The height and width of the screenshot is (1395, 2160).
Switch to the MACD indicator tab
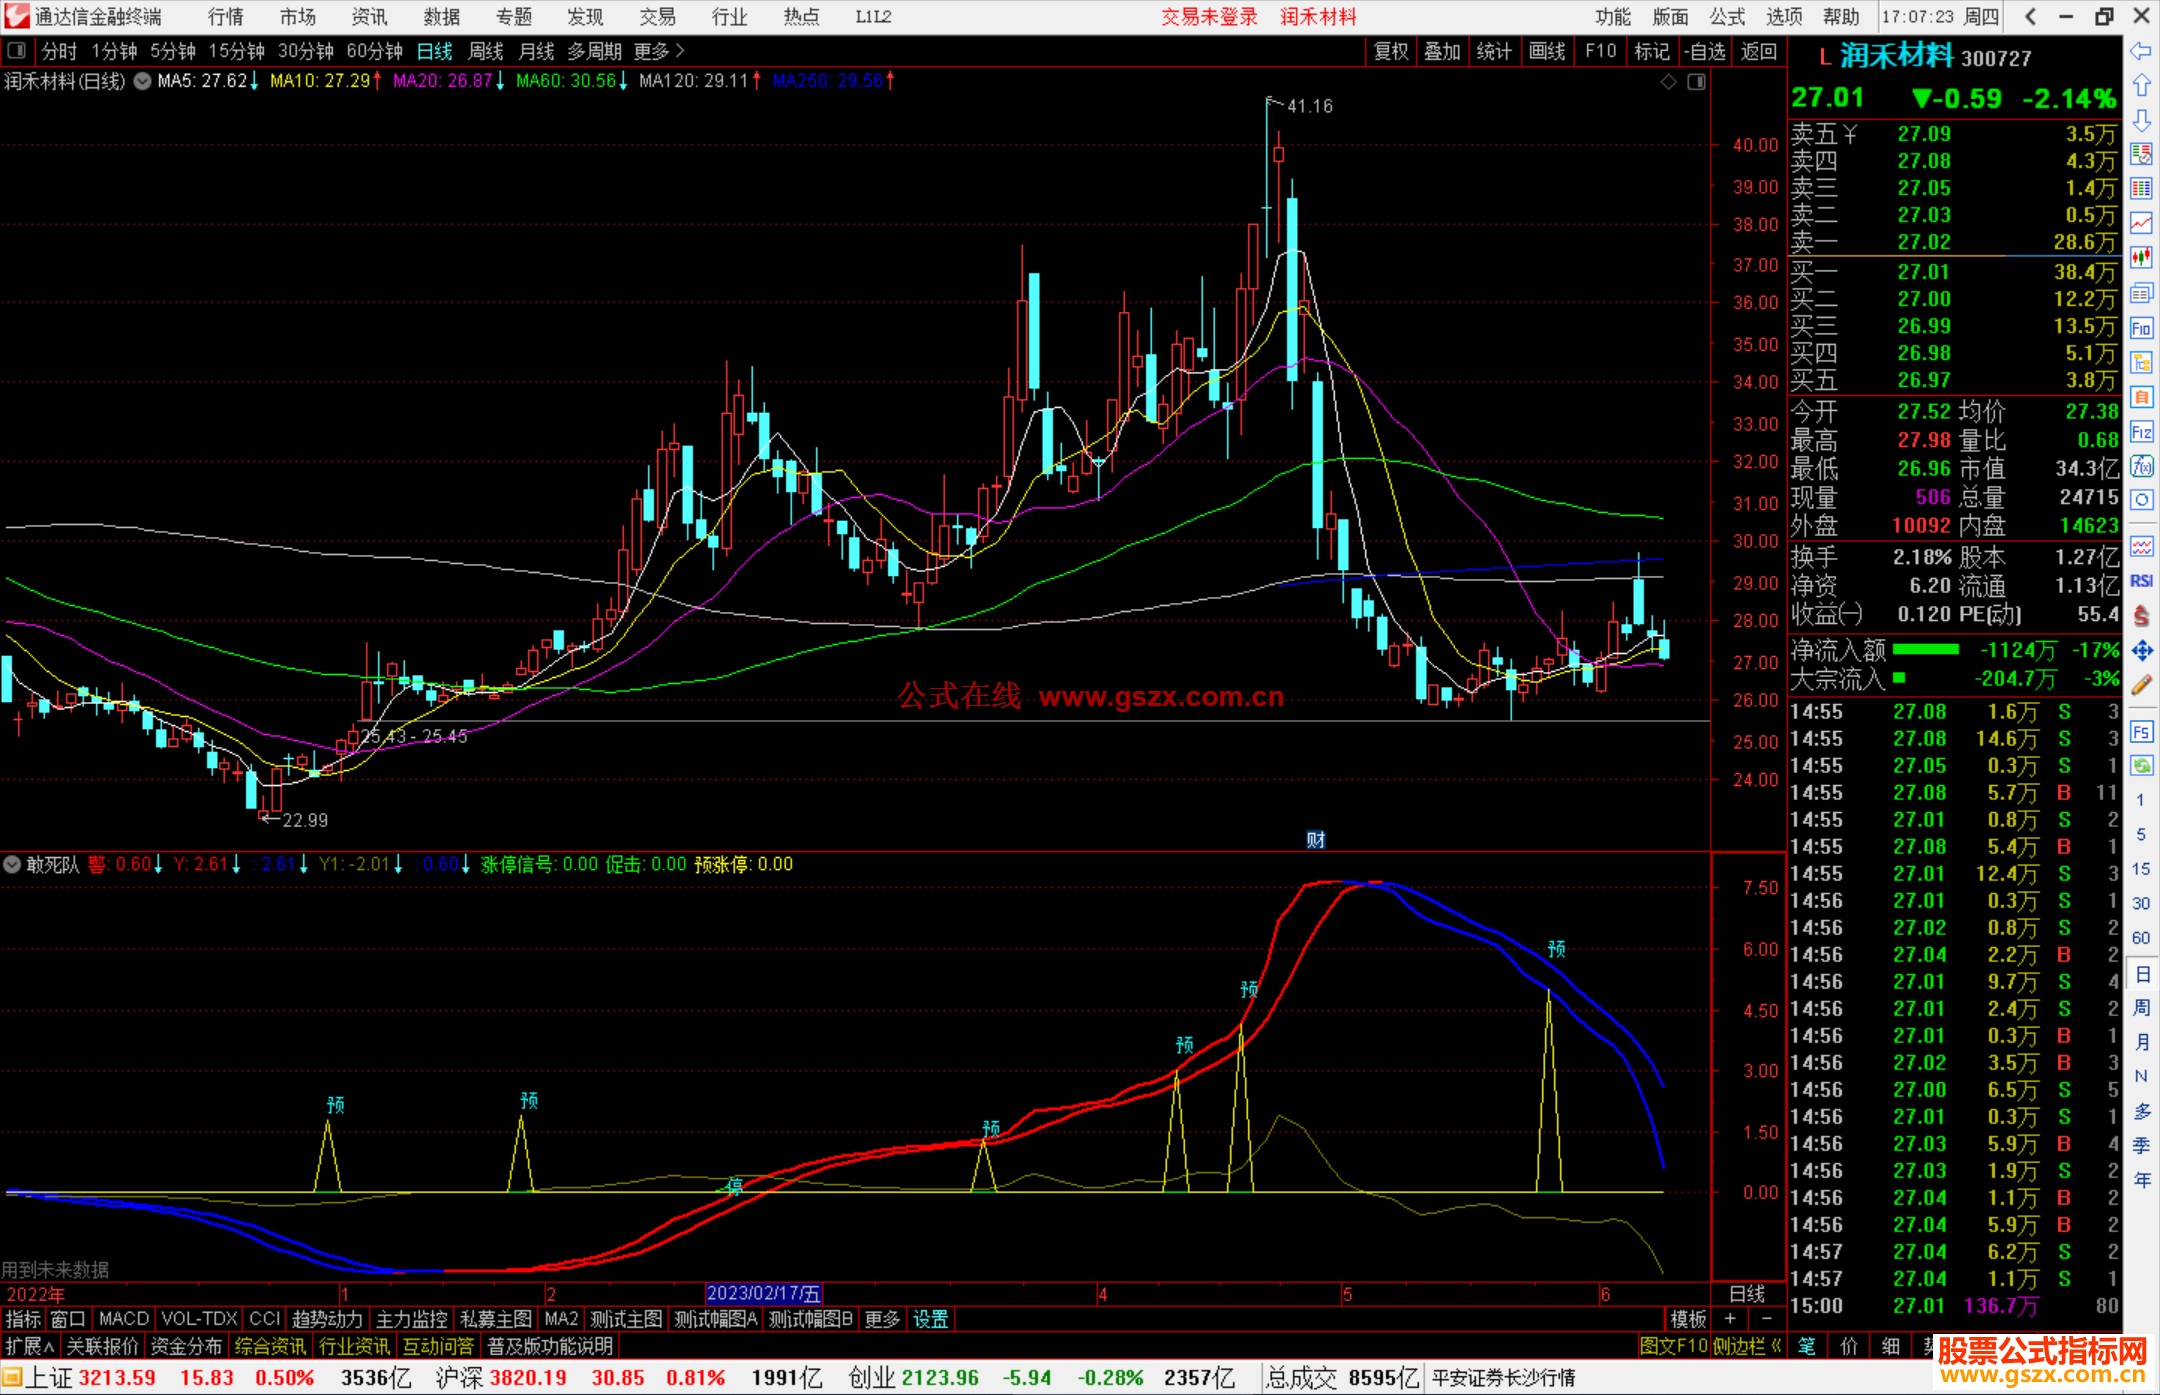123,1319
